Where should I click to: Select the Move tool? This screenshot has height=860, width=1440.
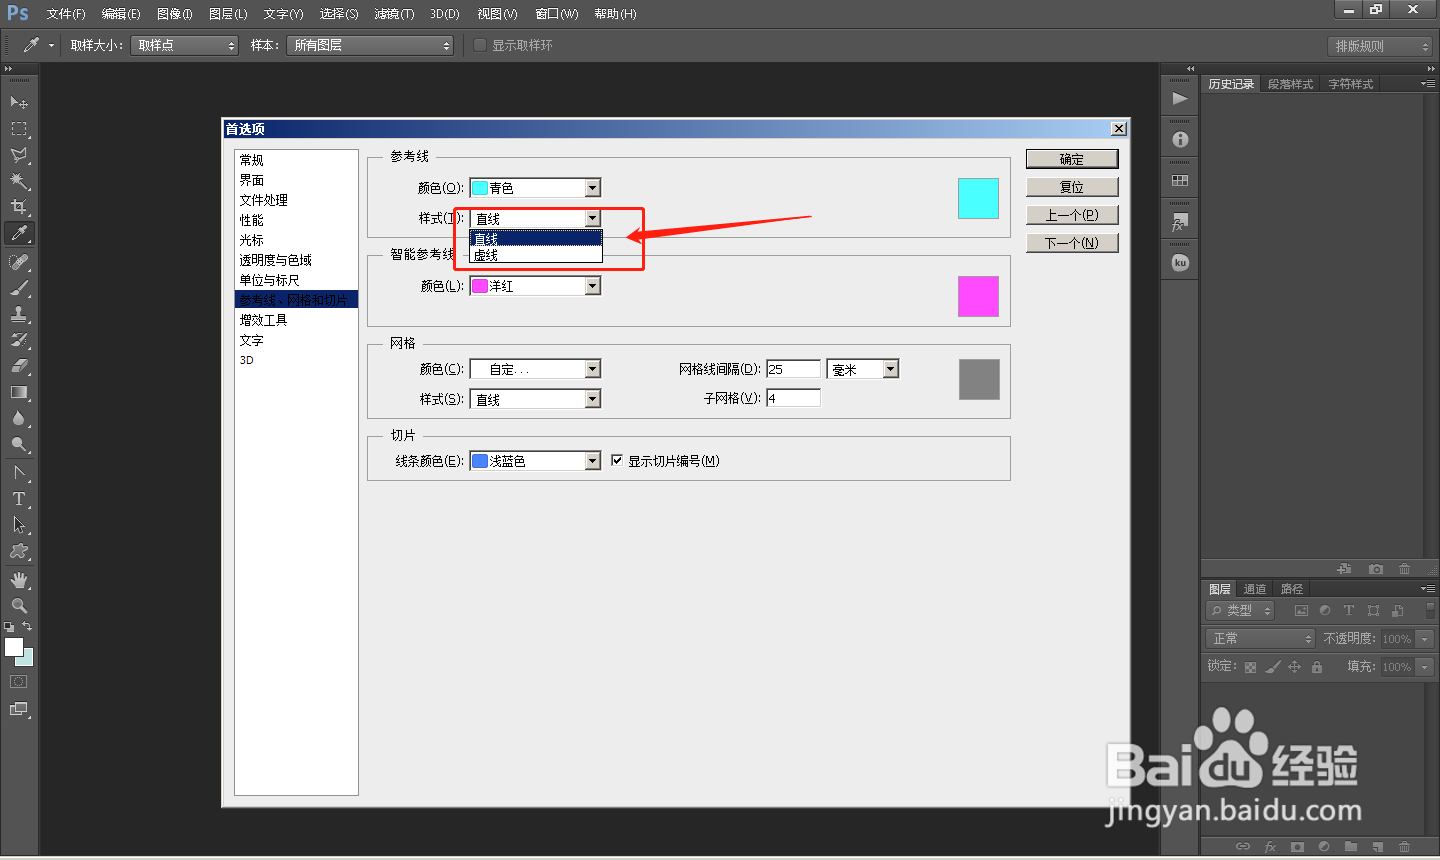(19, 102)
